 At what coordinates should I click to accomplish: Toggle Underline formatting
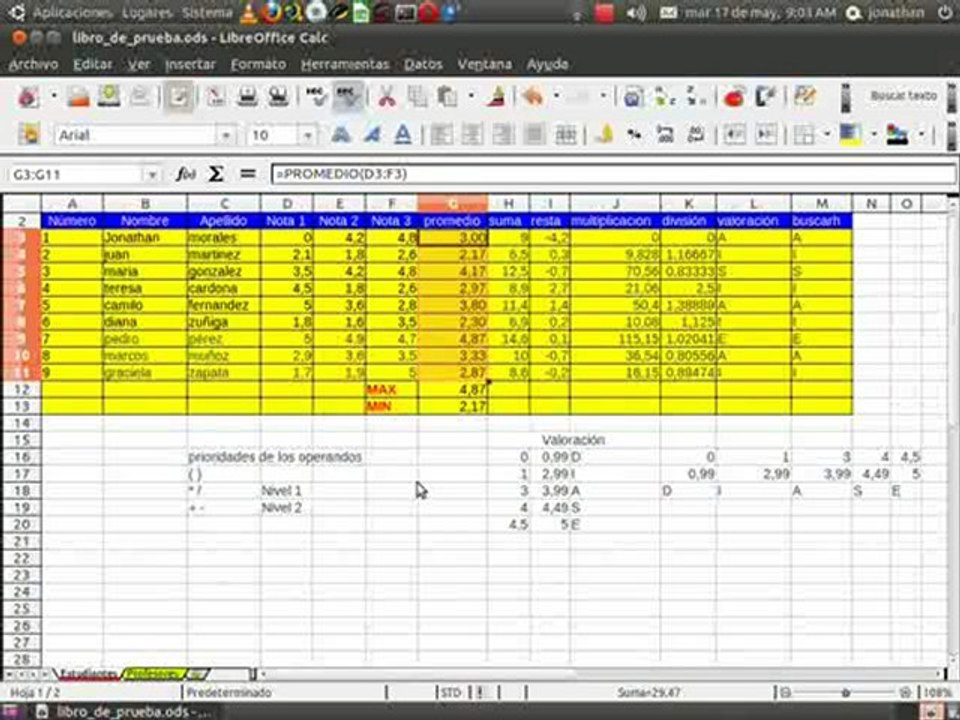point(402,134)
